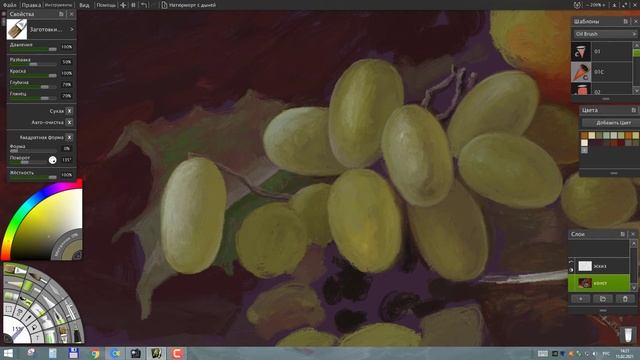The height and width of the screenshot is (360, 640).
Task: Select the 01 oil brush template
Action: [x=601, y=51]
